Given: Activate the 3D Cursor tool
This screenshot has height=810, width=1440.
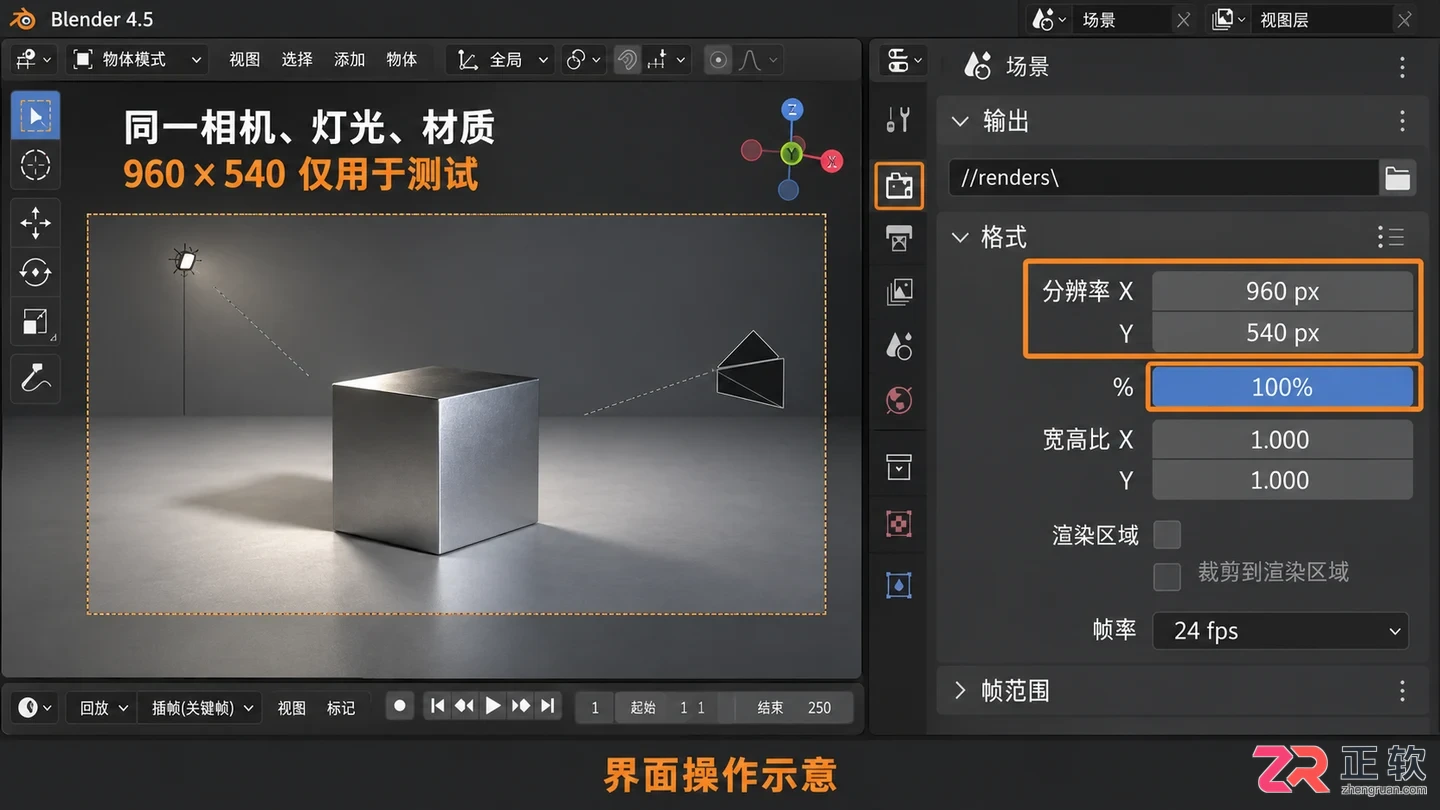Looking at the screenshot, I should 36,164.
